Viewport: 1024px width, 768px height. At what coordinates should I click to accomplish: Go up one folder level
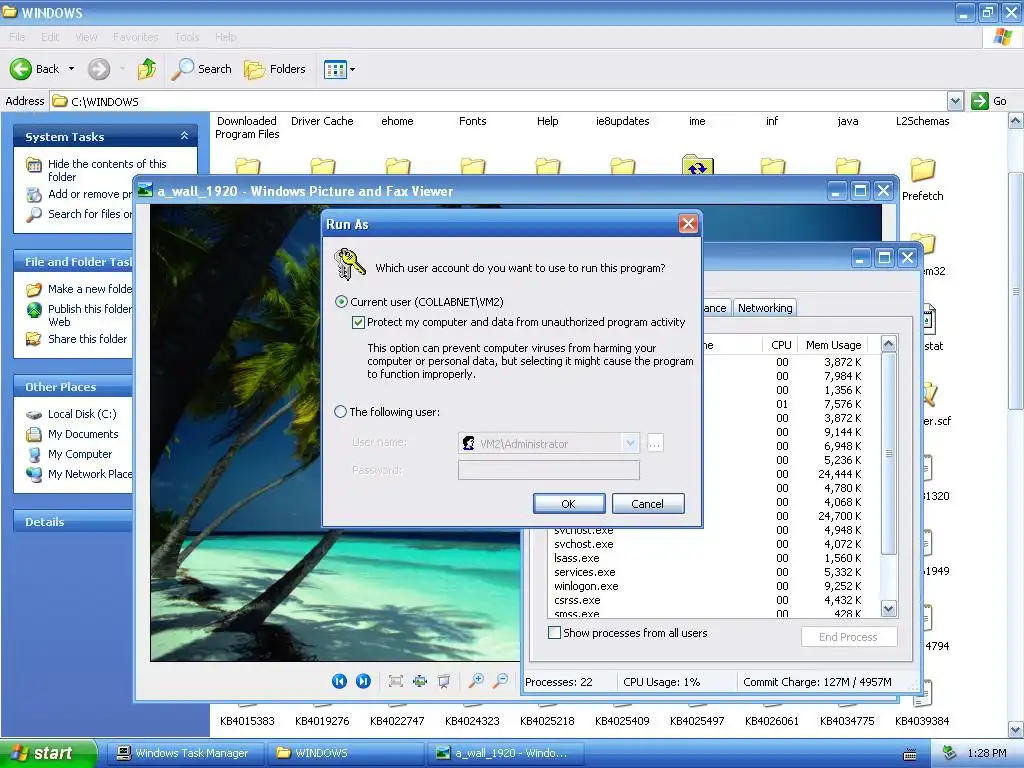[x=147, y=69]
